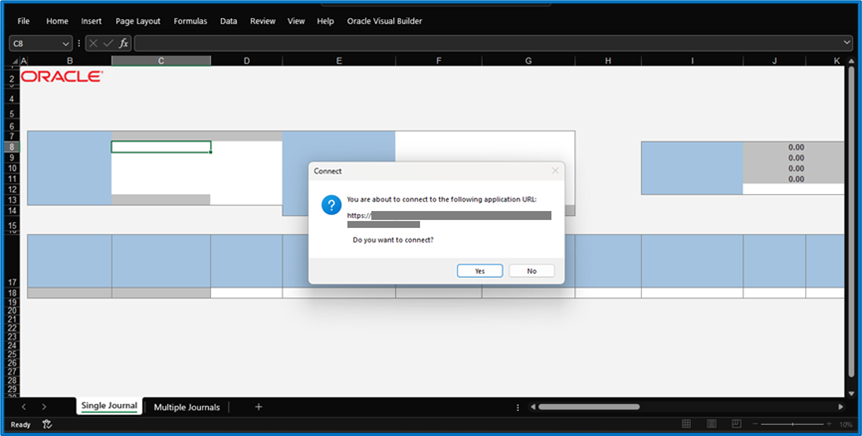The width and height of the screenshot is (862, 436).
Task: Open the Home ribbon tab
Action: 57,21
